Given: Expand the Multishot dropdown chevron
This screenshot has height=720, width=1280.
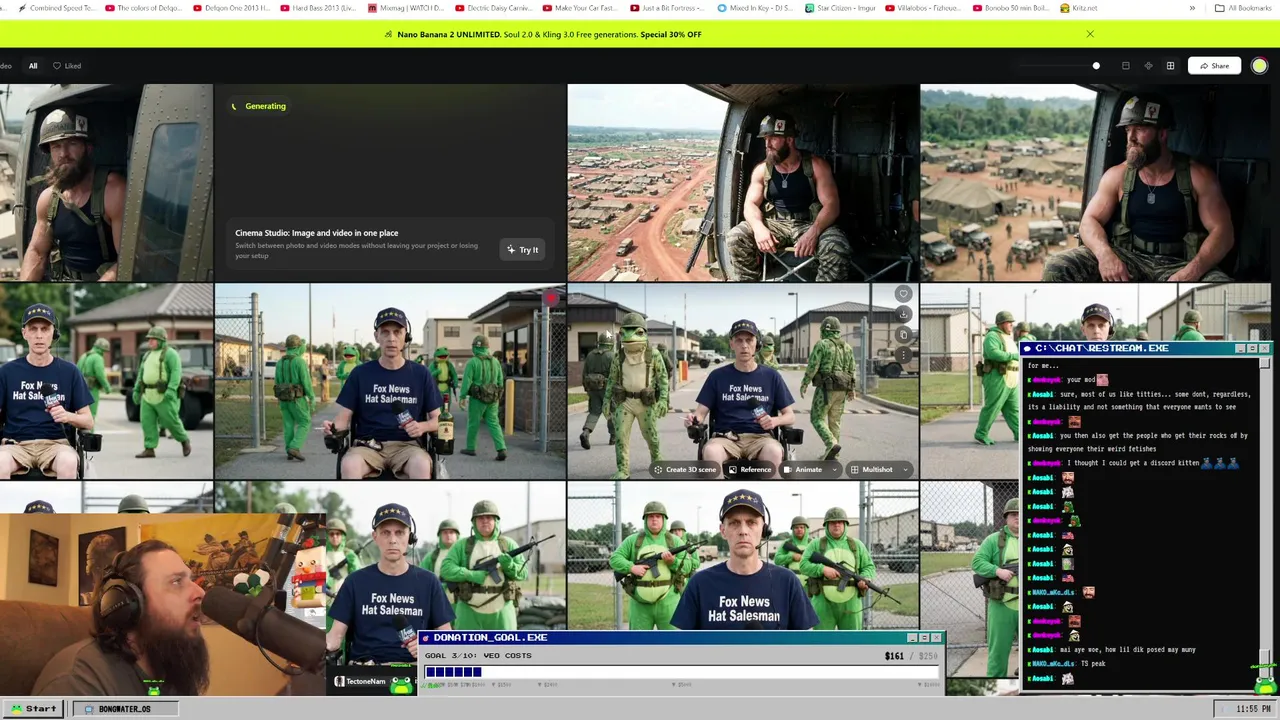Looking at the screenshot, I should pyautogui.click(x=905, y=469).
